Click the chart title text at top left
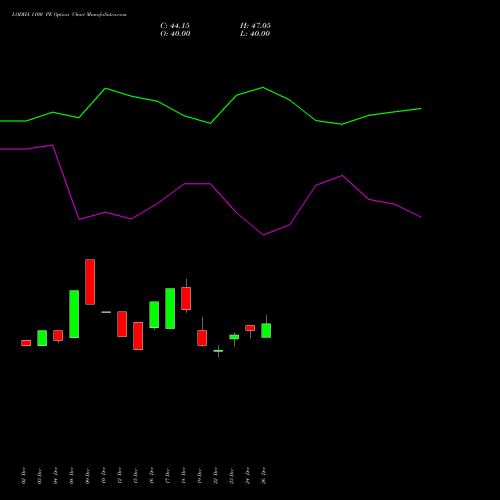Screen dimensions: 500x500 click(69, 15)
